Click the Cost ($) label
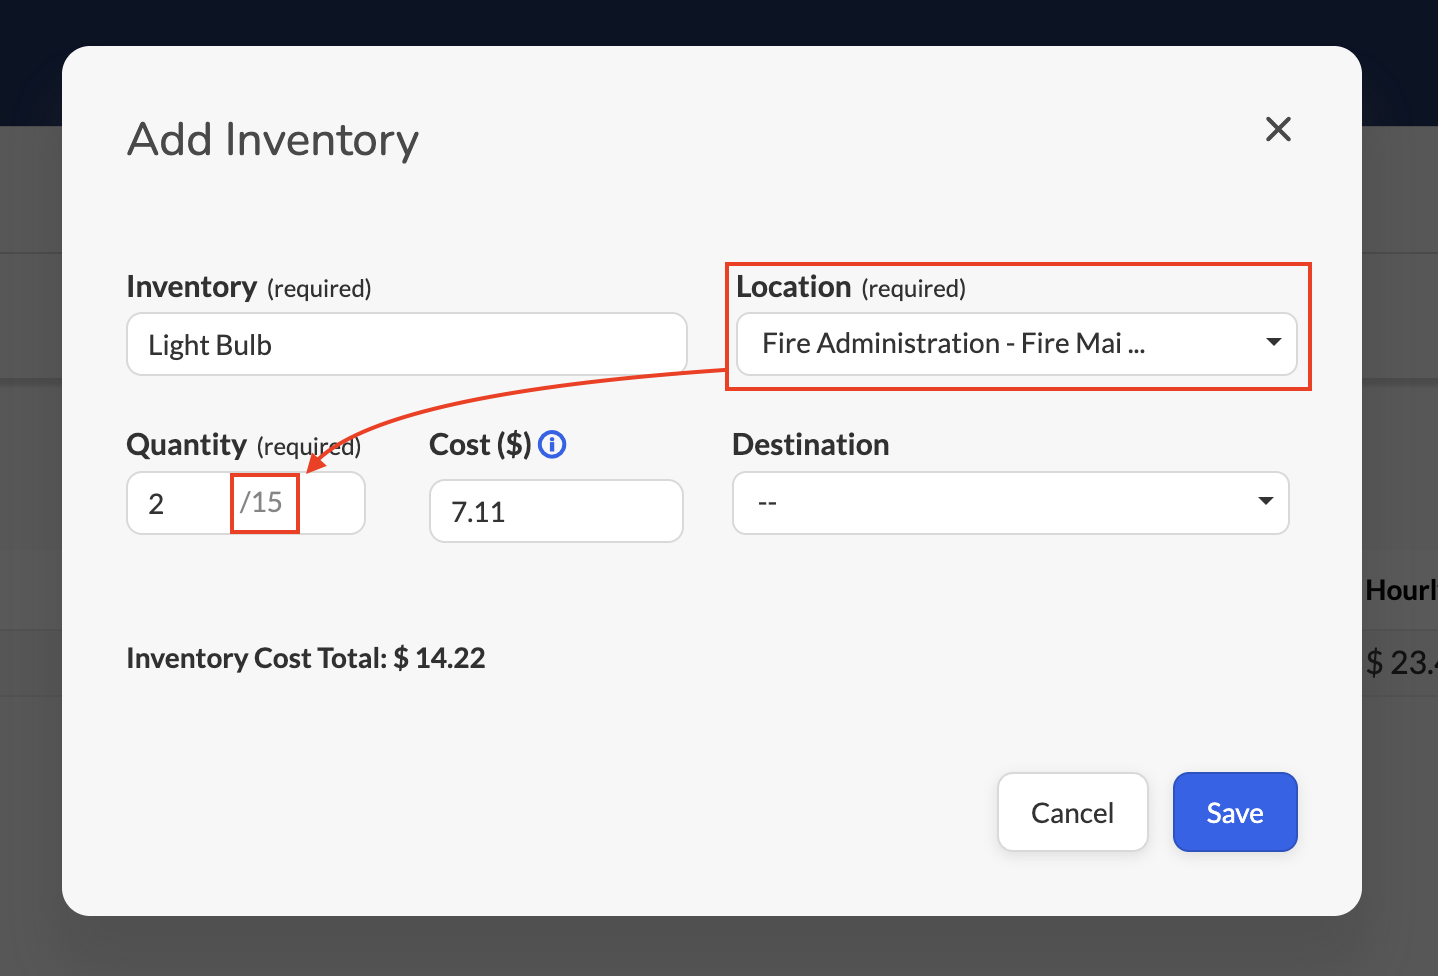Screen dimensions: 1438x976 [x=480, y=444]
